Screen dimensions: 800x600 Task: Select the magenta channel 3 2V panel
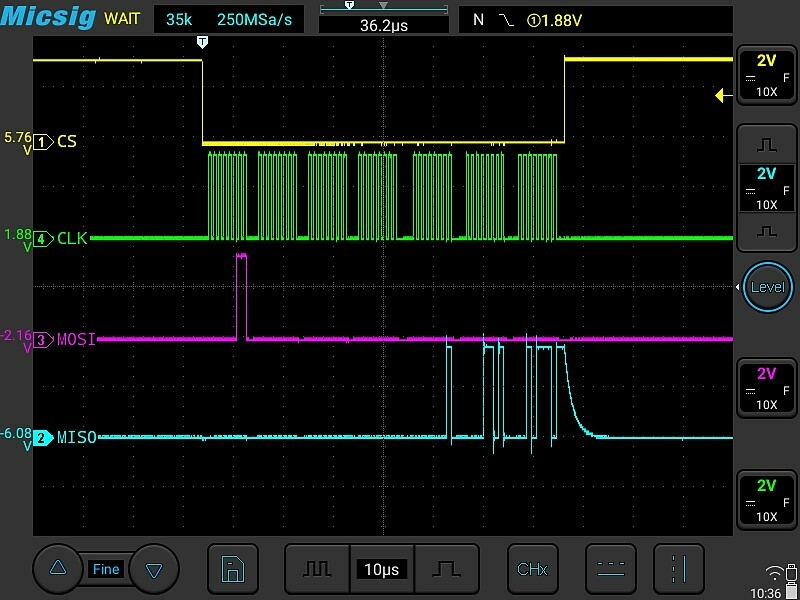767,389
